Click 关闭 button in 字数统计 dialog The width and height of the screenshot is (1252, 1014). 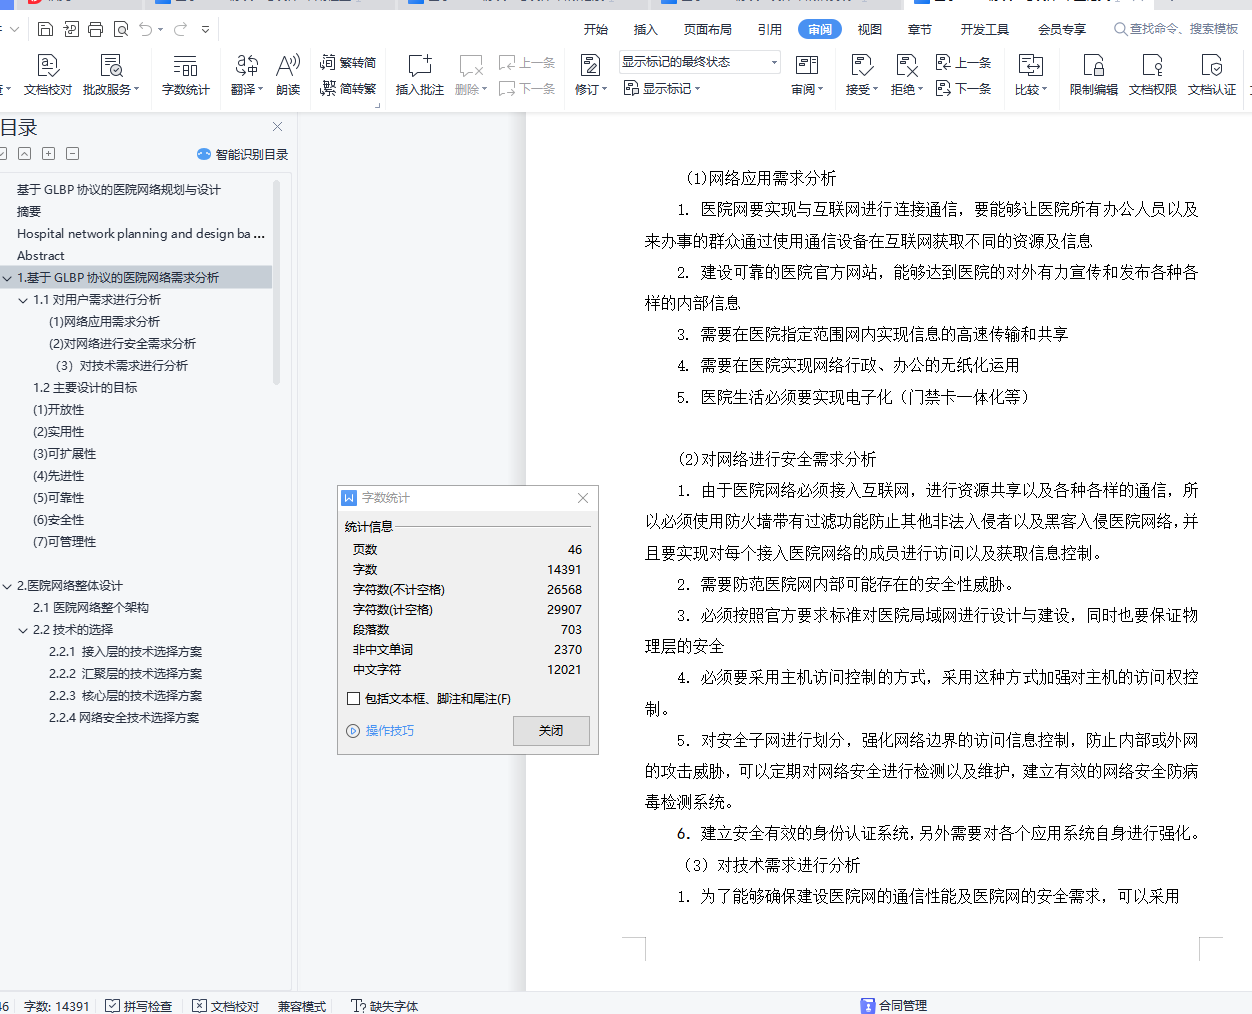[x=551, y=731]
